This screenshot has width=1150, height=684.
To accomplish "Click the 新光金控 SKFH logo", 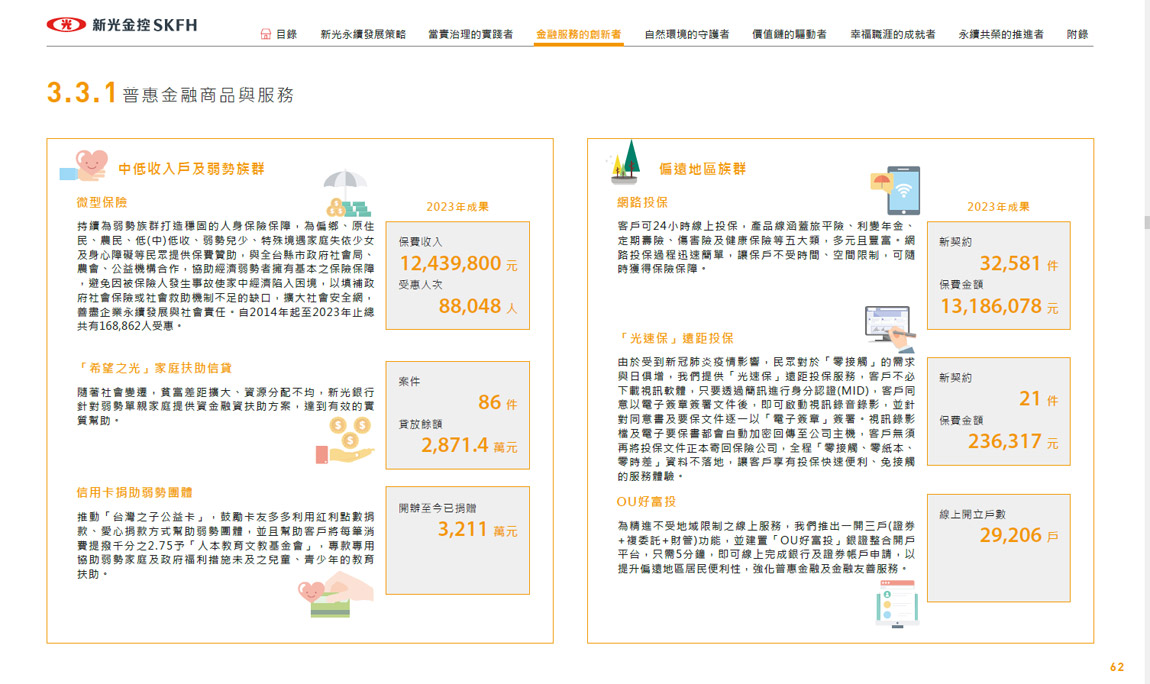I will (122, 24).
